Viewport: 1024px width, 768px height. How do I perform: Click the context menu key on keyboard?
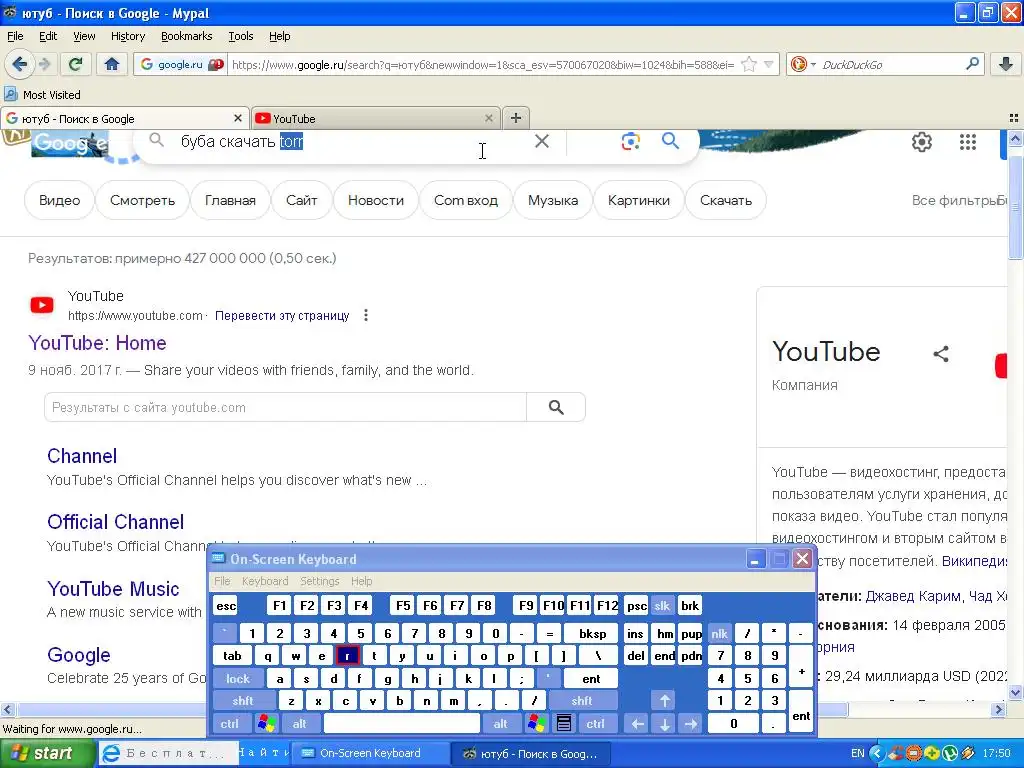pos(564,724)
